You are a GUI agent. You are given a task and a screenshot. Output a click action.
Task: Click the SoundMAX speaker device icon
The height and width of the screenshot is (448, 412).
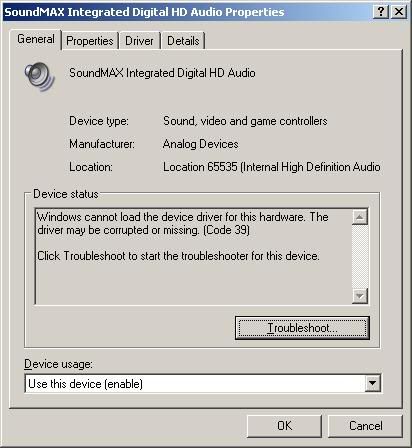click(x=40, y=77)
